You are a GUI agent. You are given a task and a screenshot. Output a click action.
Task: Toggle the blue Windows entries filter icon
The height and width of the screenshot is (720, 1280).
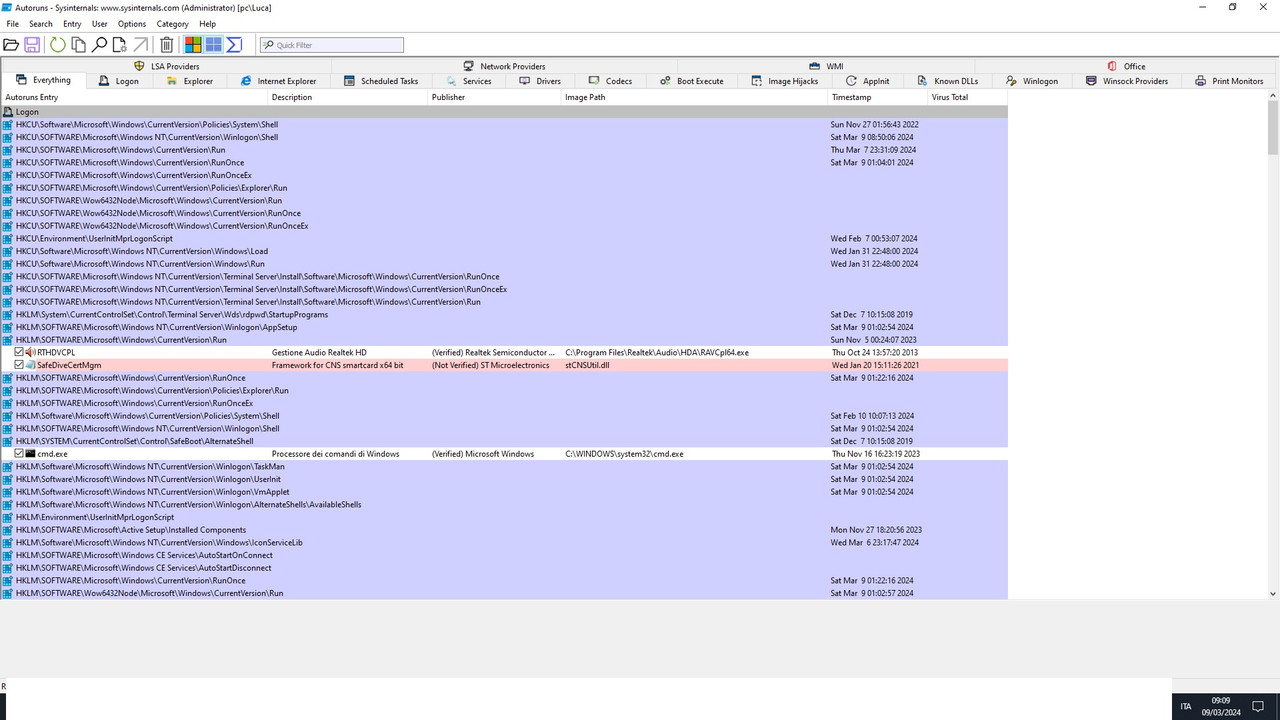click(x=214, y=45)
